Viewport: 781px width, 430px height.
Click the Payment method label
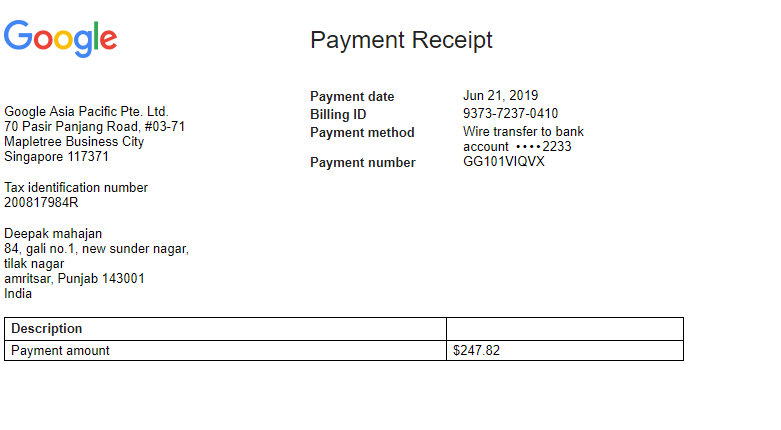(x=362, y=133)
